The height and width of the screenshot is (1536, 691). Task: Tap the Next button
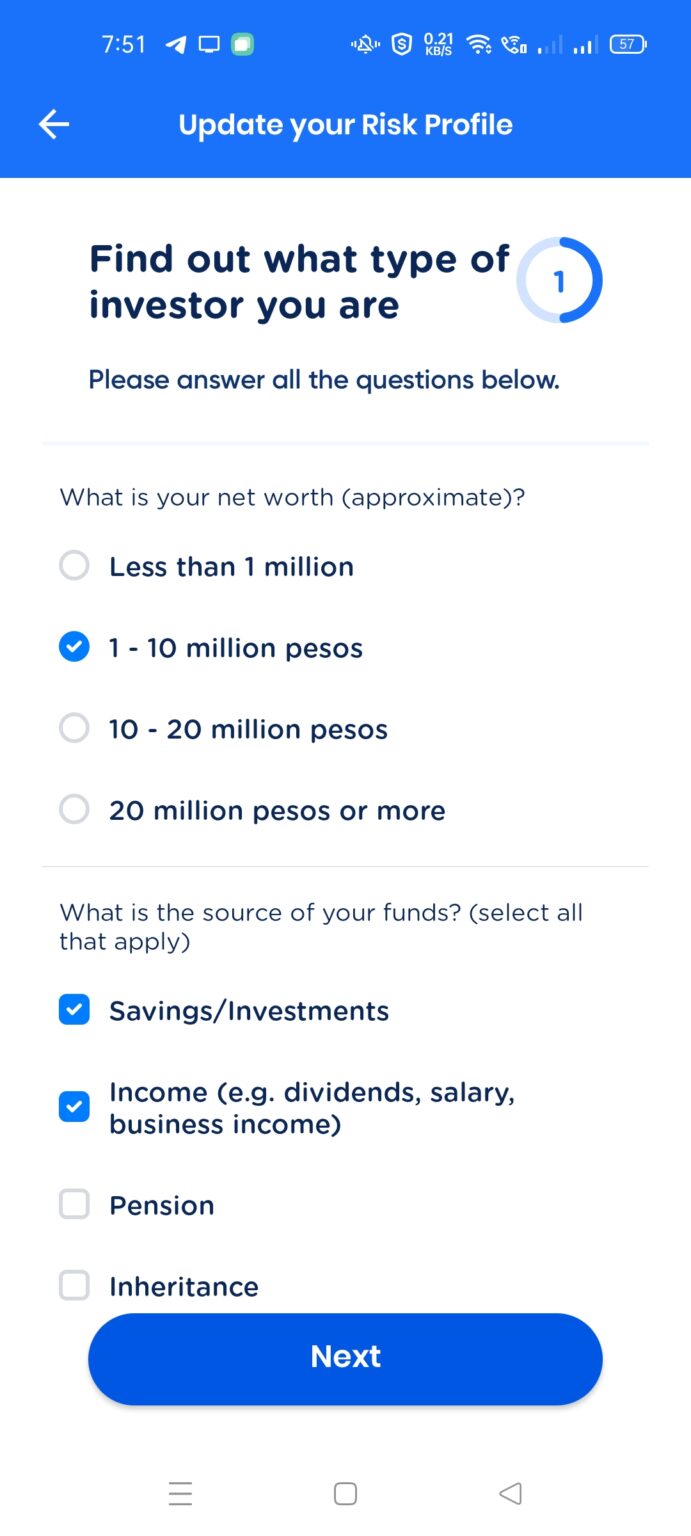click(345, 1356)
